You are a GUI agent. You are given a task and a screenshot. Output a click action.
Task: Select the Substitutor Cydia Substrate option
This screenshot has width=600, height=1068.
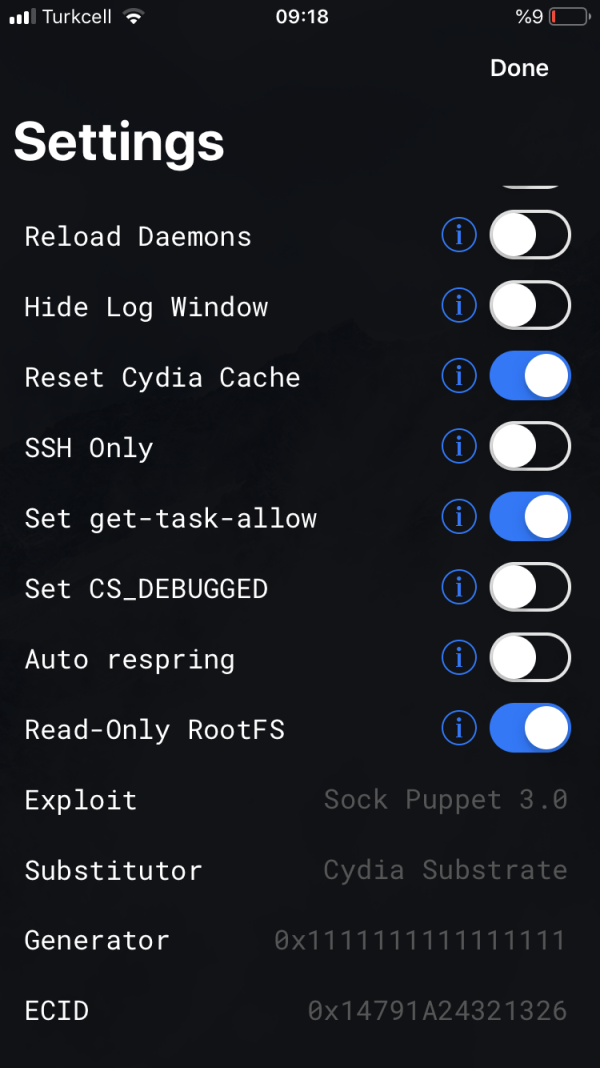tap(445, 870)
